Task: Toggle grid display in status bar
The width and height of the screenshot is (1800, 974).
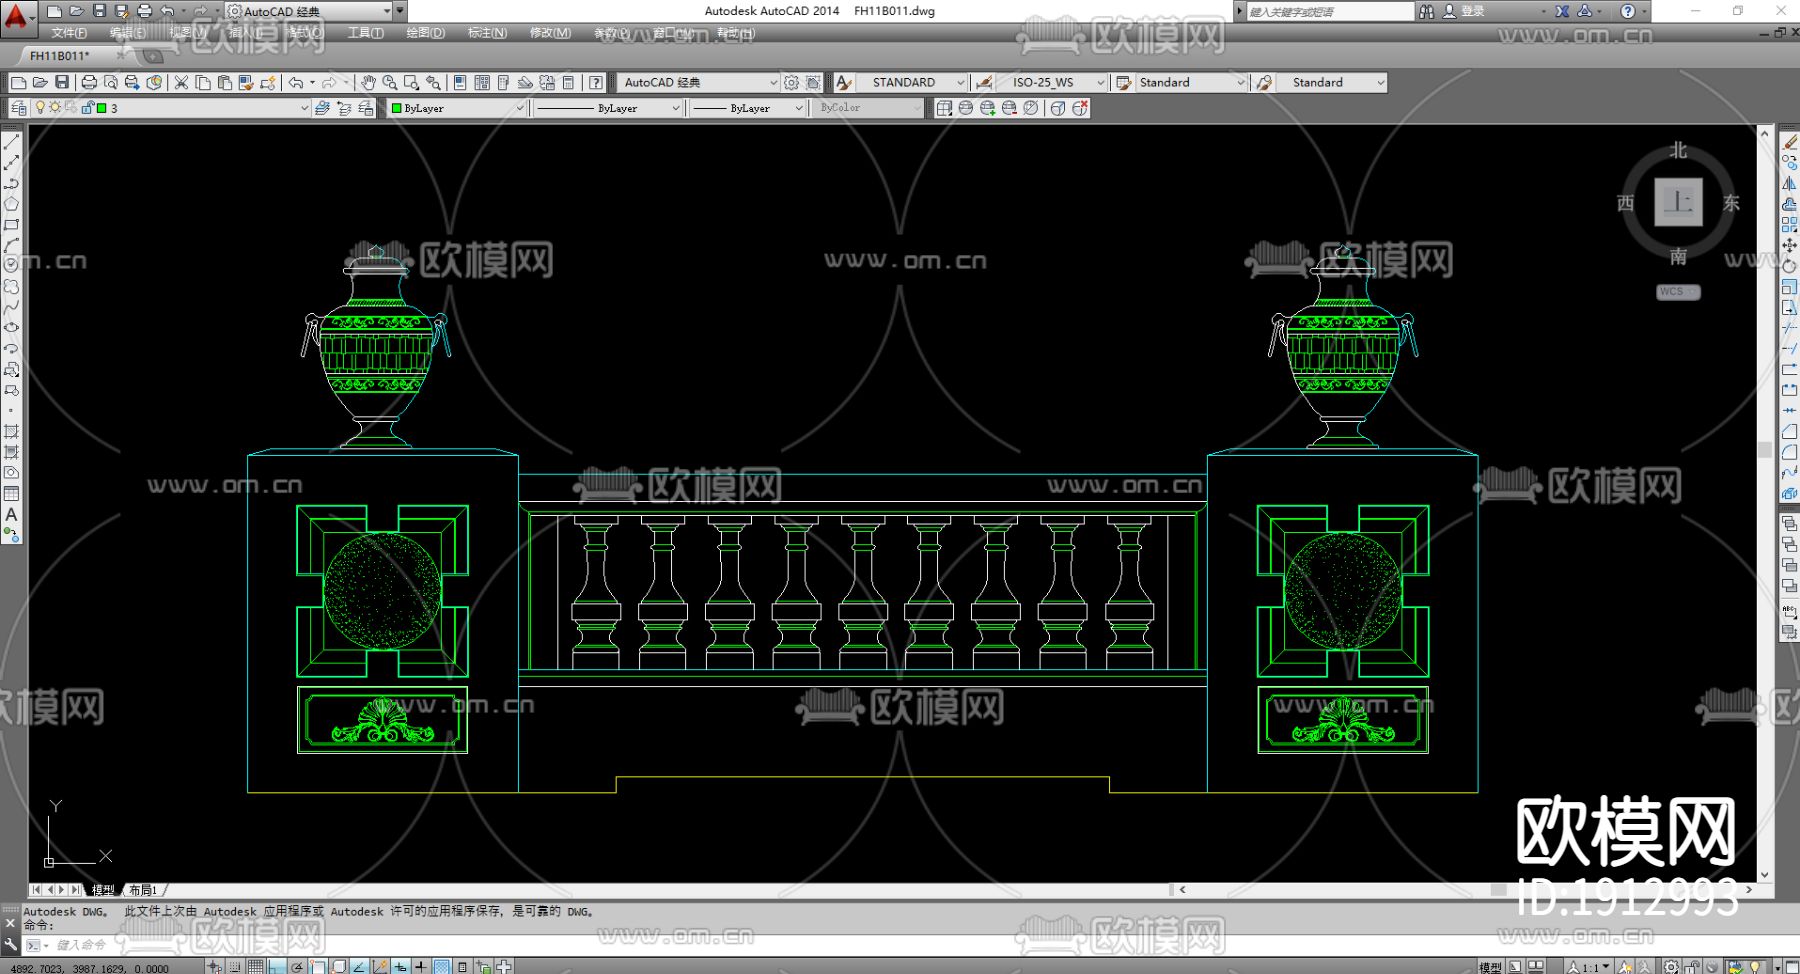Action: click(x=256, y=966)
